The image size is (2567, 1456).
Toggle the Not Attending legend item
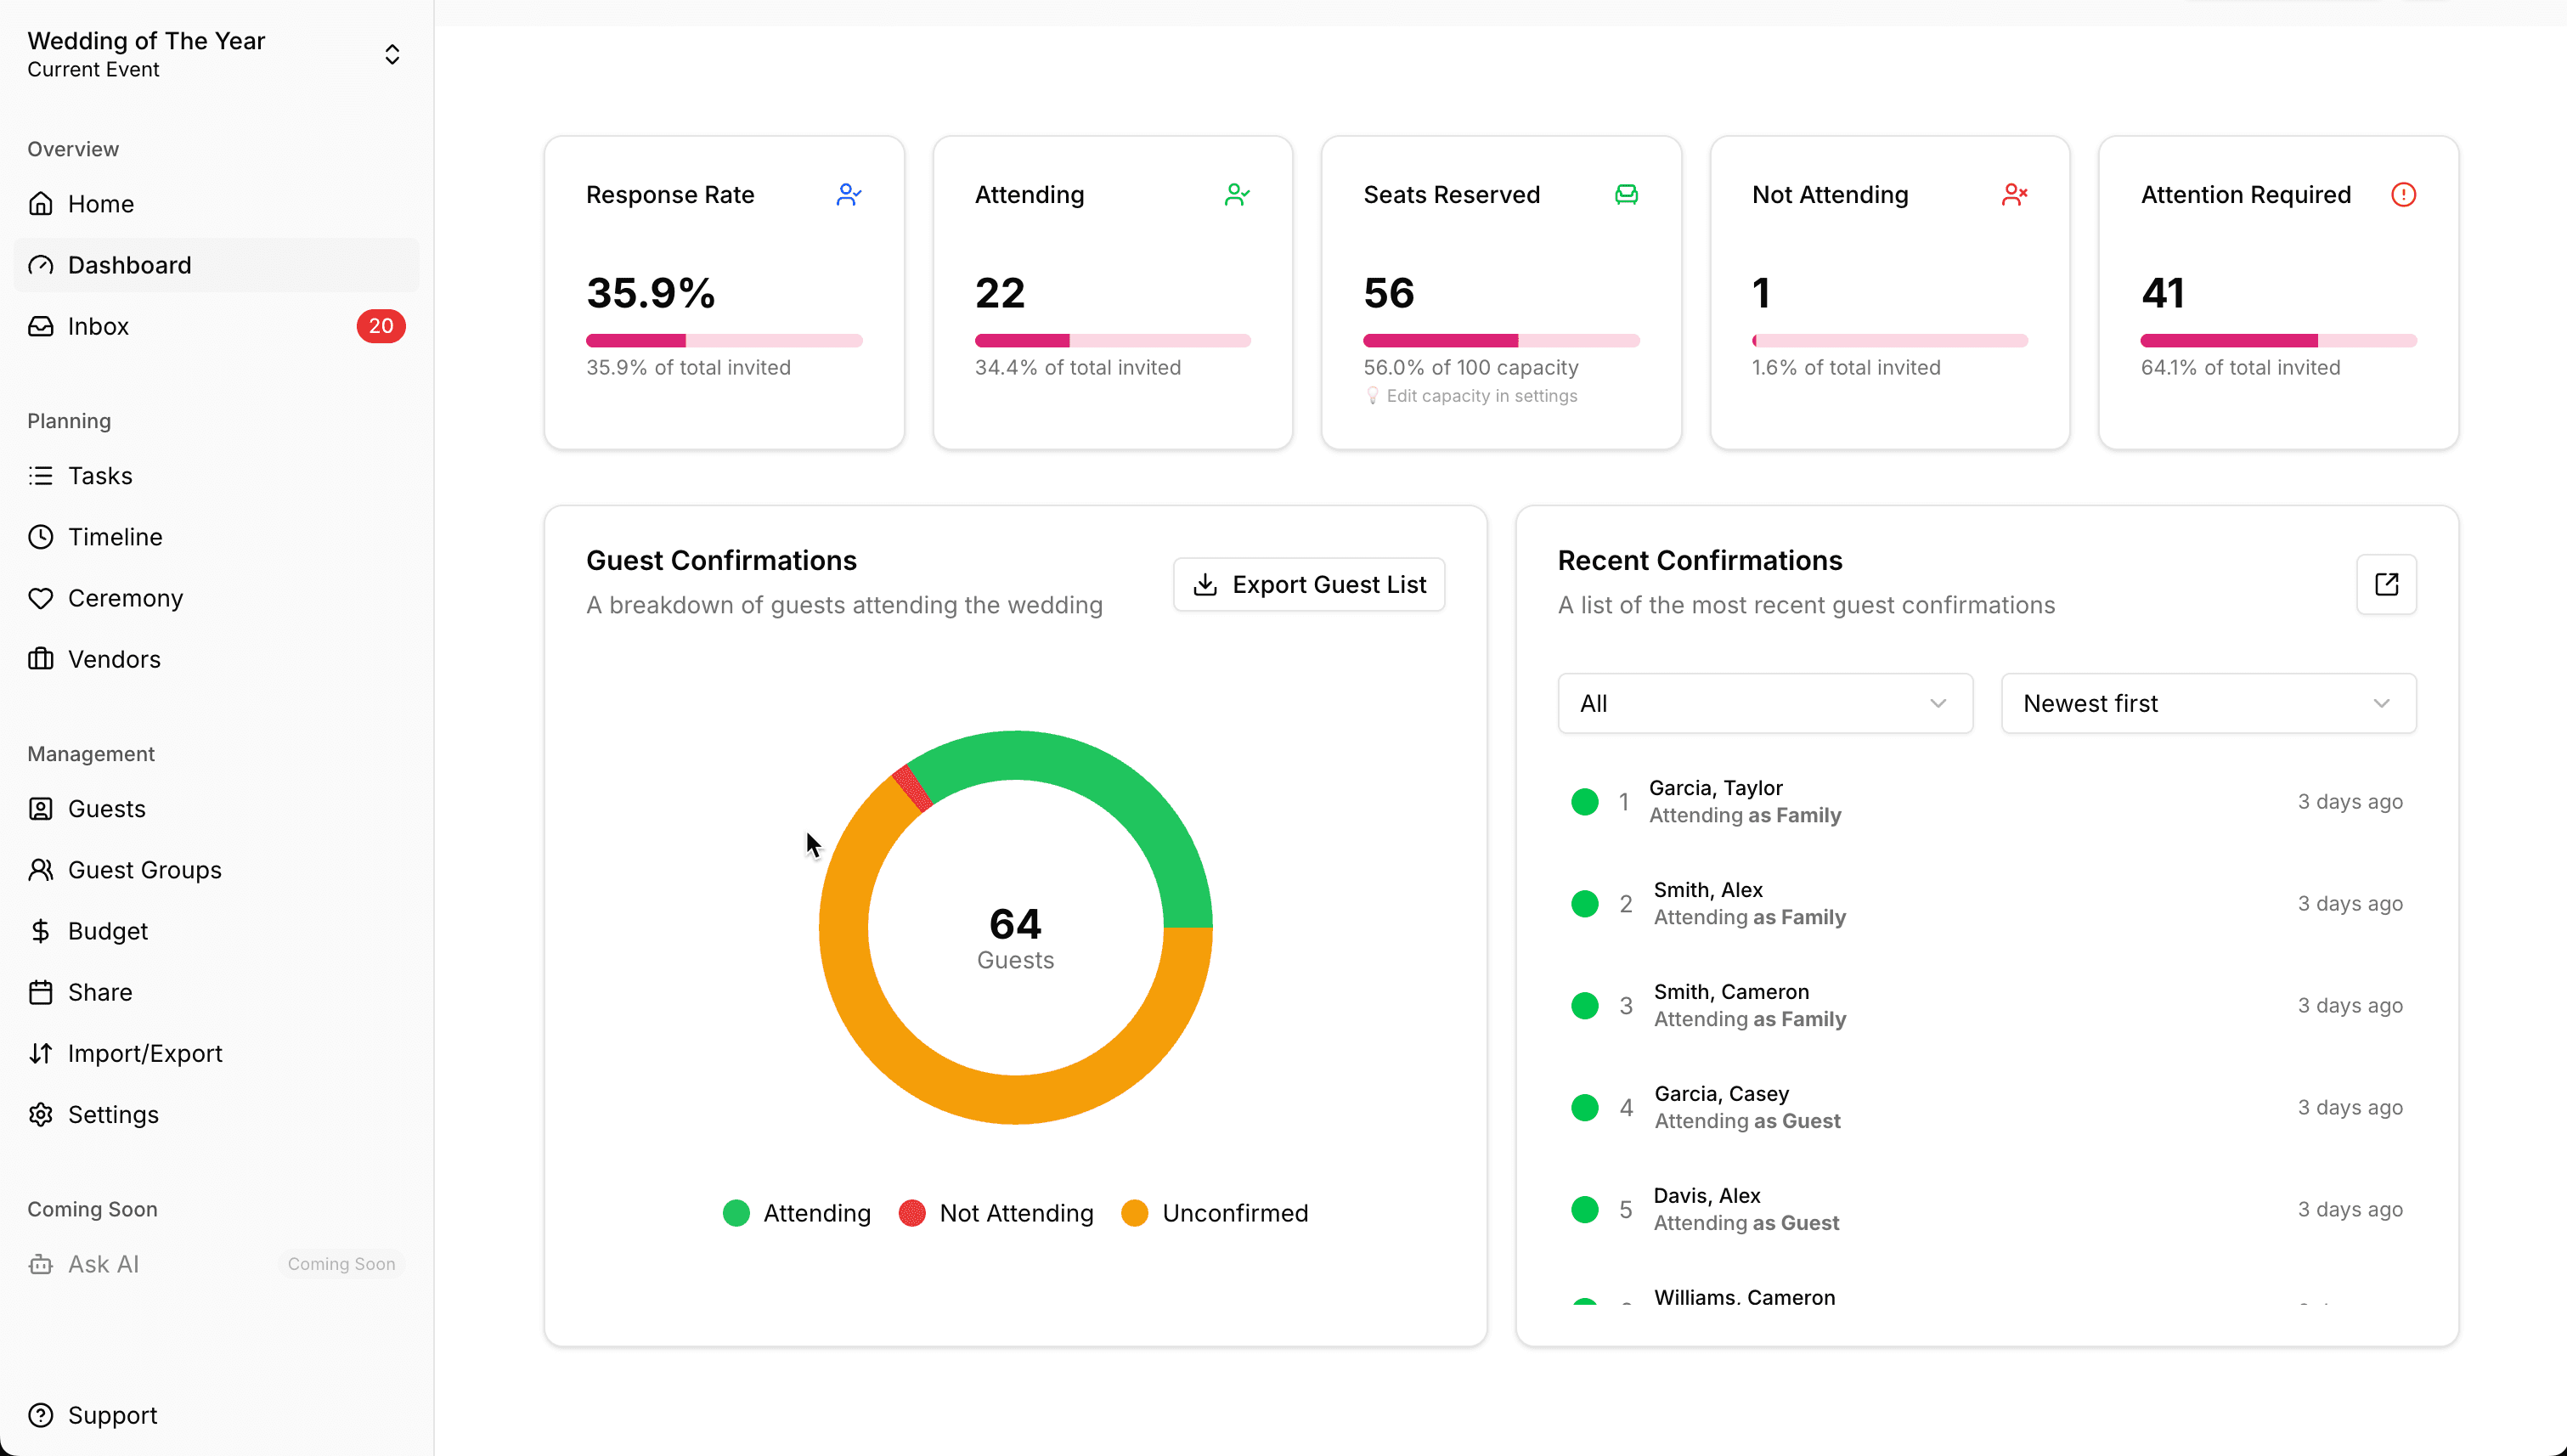(x=995, y=1212)
